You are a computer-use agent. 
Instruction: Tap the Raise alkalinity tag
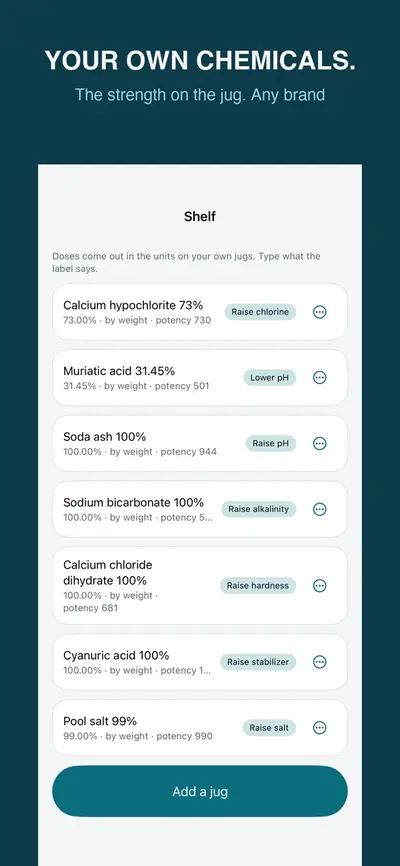point(259,509)
